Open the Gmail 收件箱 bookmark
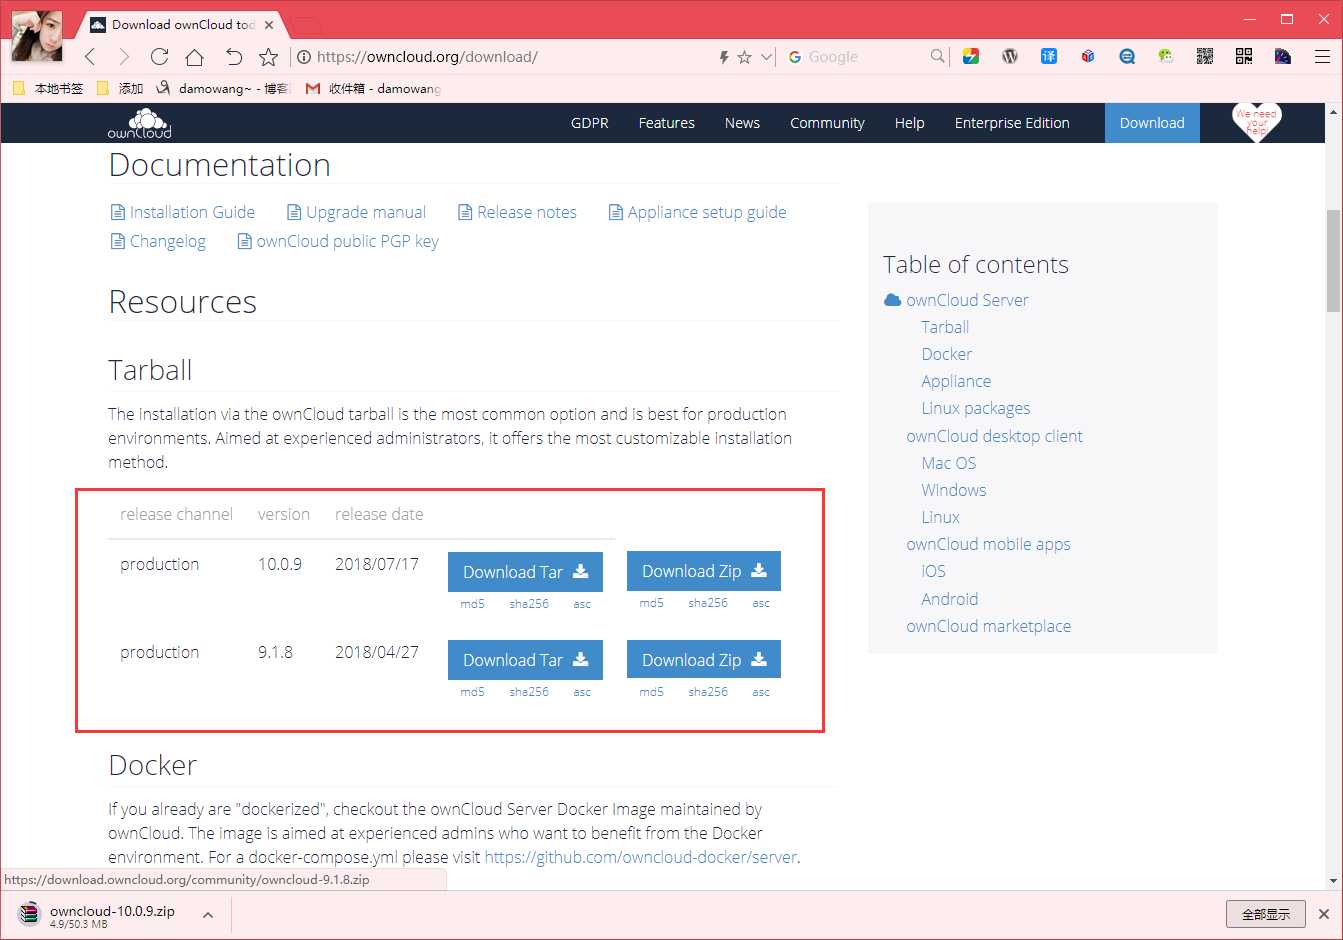The height and width of the screenshot is (940, 1343). pos(373,88)
